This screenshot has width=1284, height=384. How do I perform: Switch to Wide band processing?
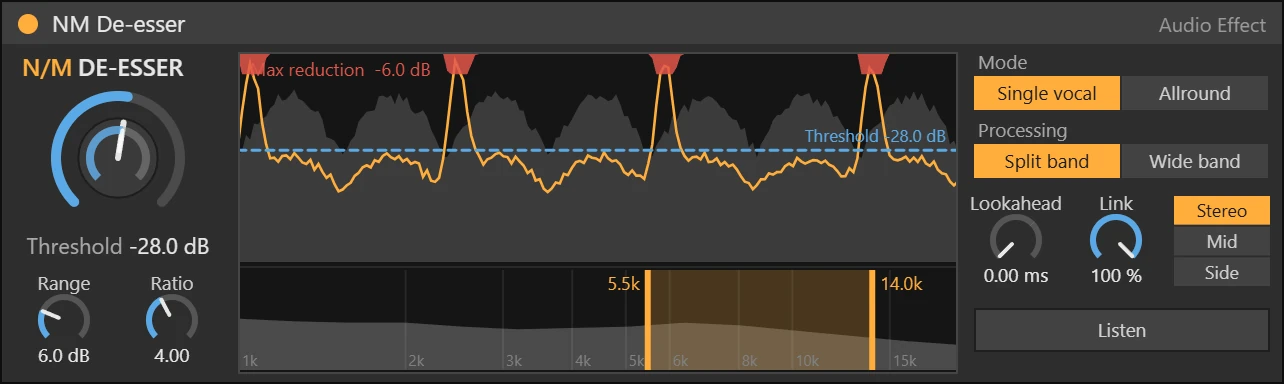coord(1195,161)
